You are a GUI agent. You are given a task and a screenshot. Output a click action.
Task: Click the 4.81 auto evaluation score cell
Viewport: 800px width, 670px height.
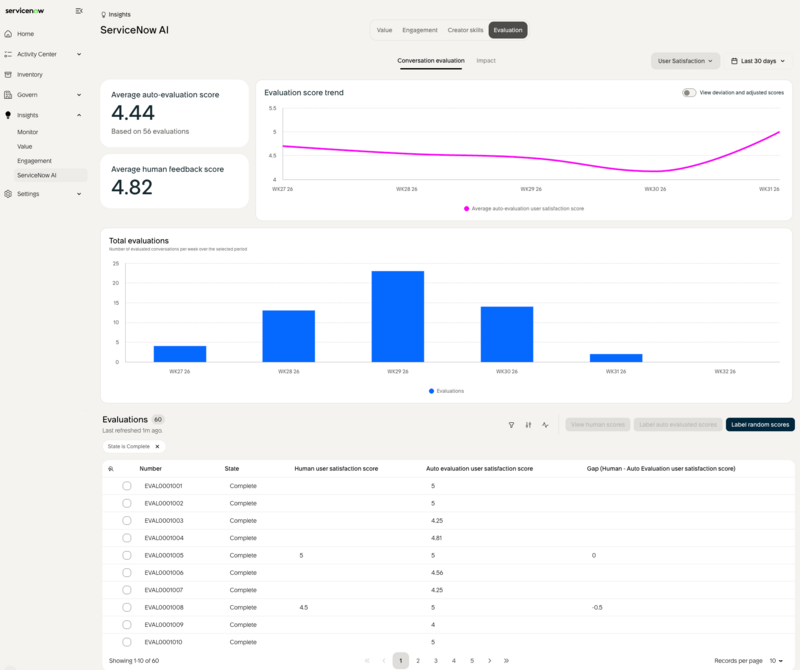click(436, 538)
